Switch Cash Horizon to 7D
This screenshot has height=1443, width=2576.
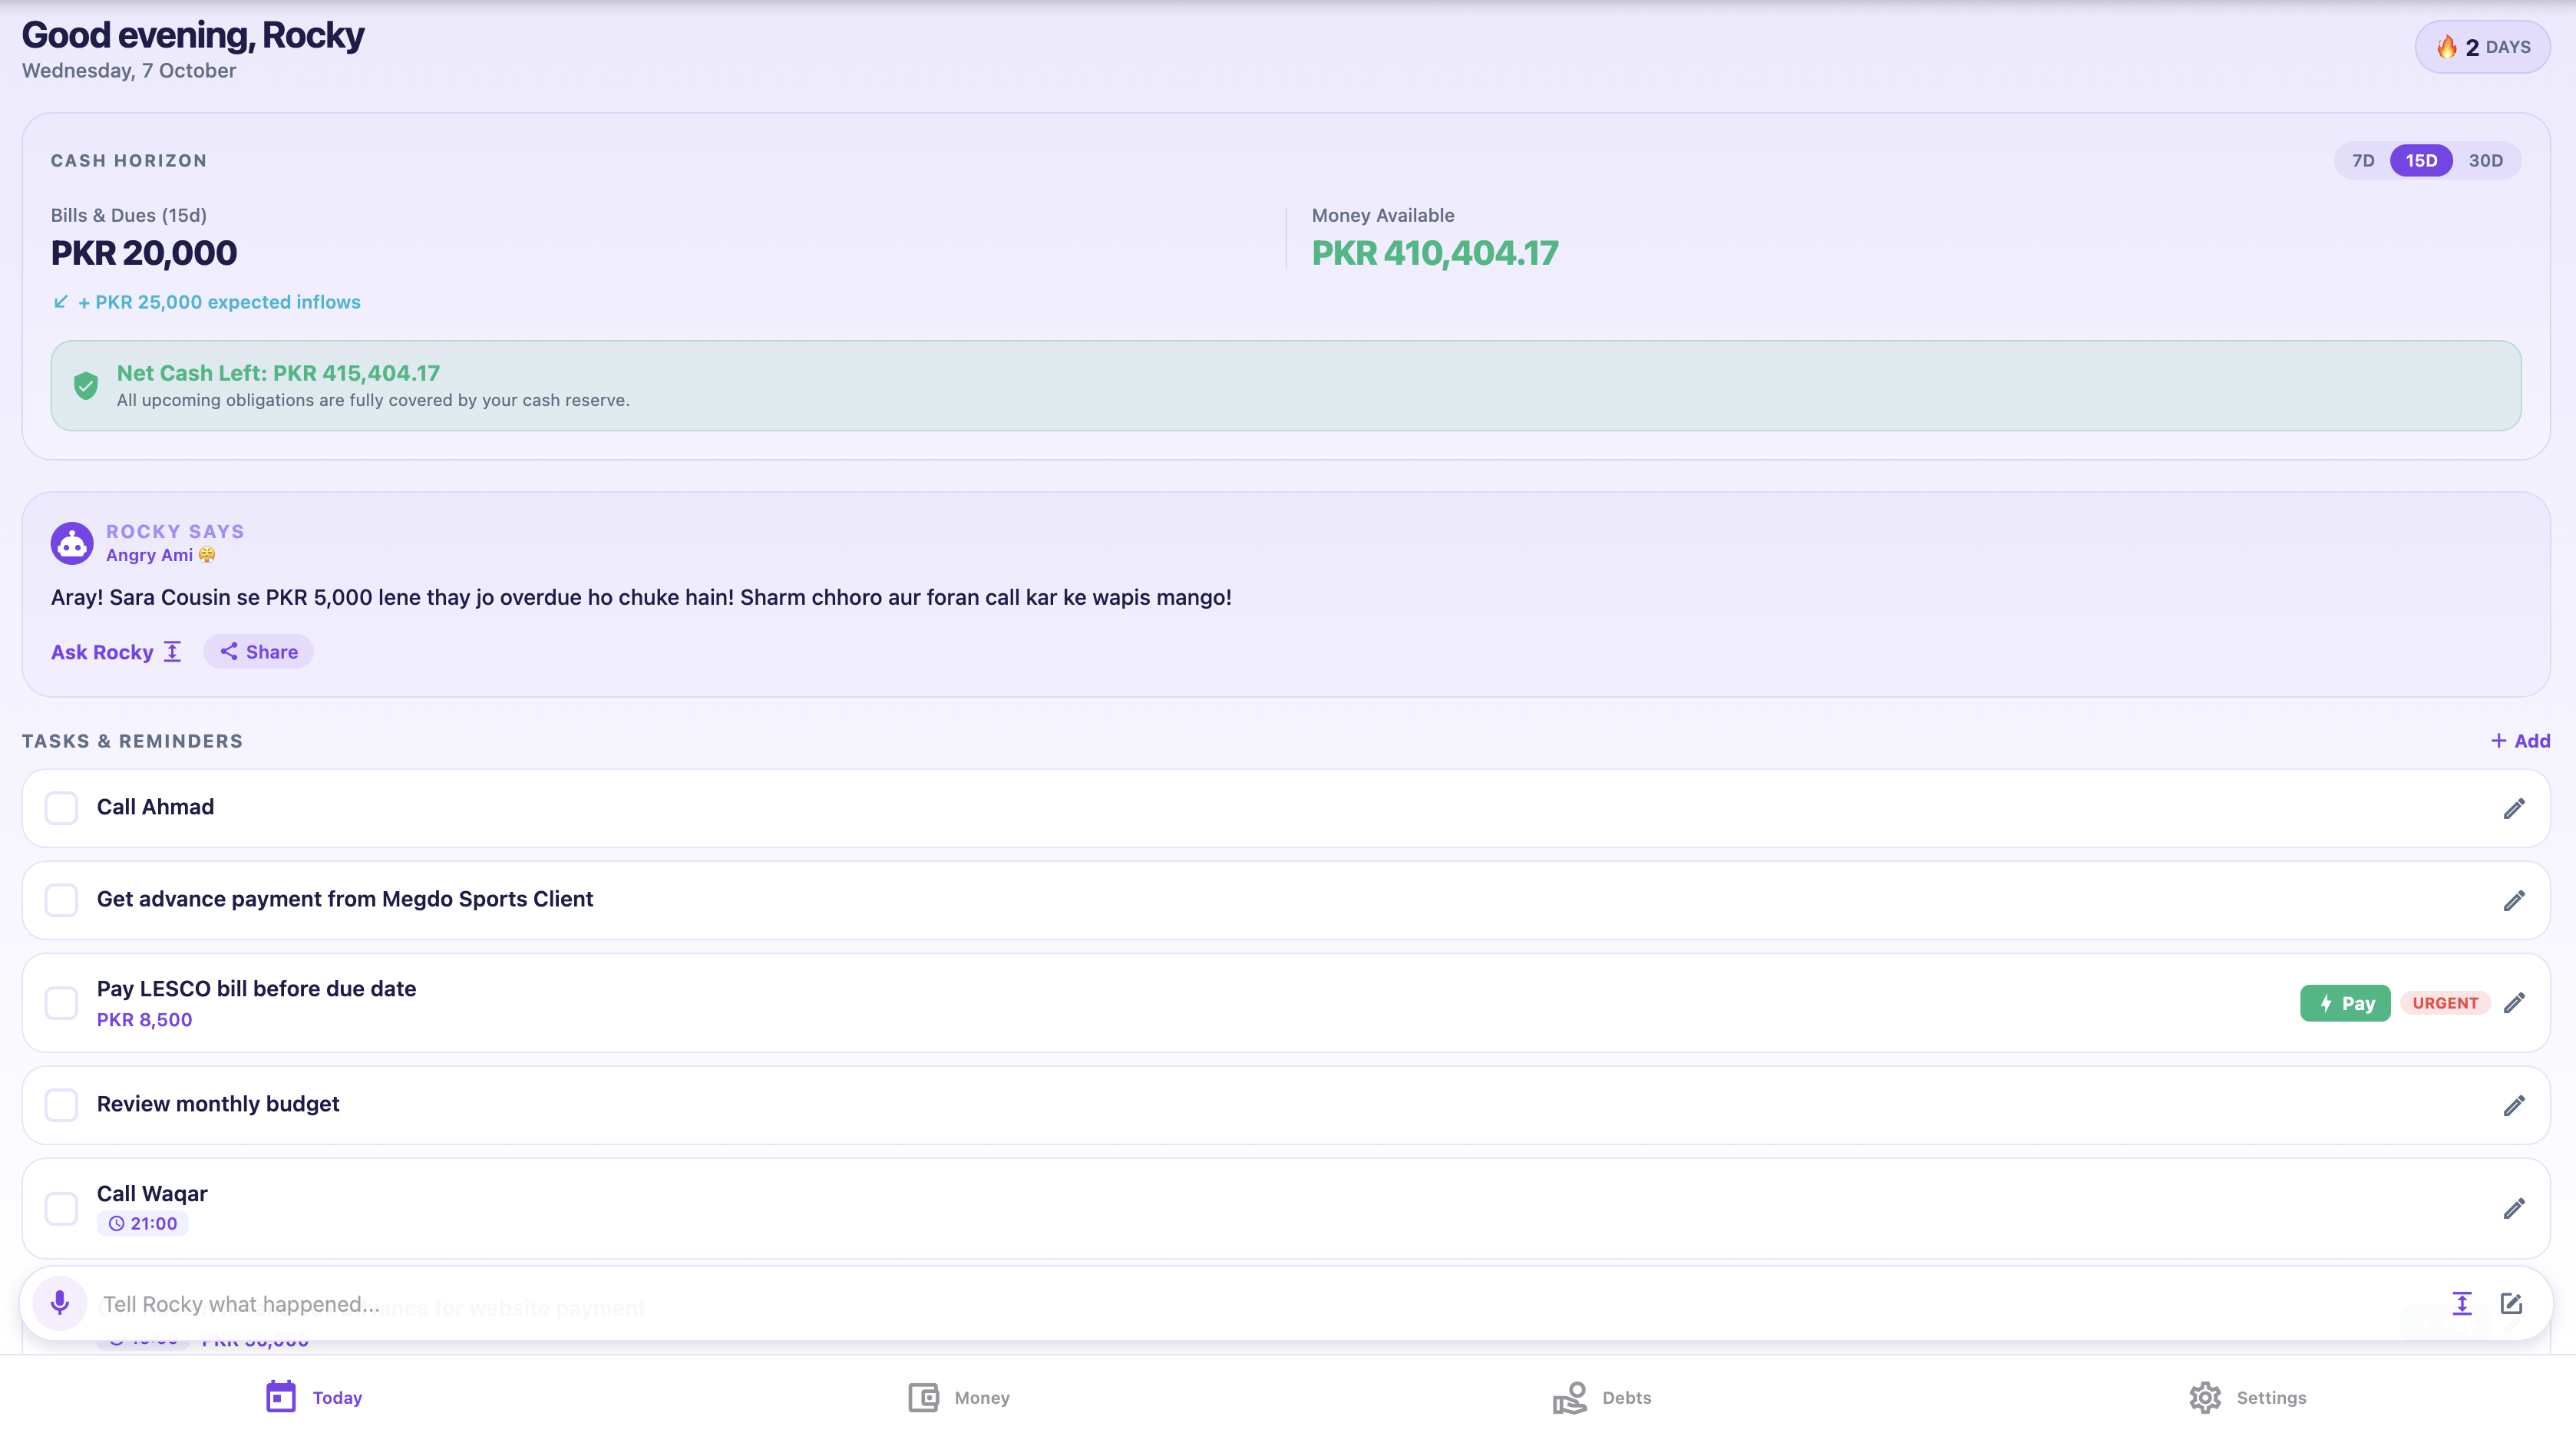tap(2363, 160)
